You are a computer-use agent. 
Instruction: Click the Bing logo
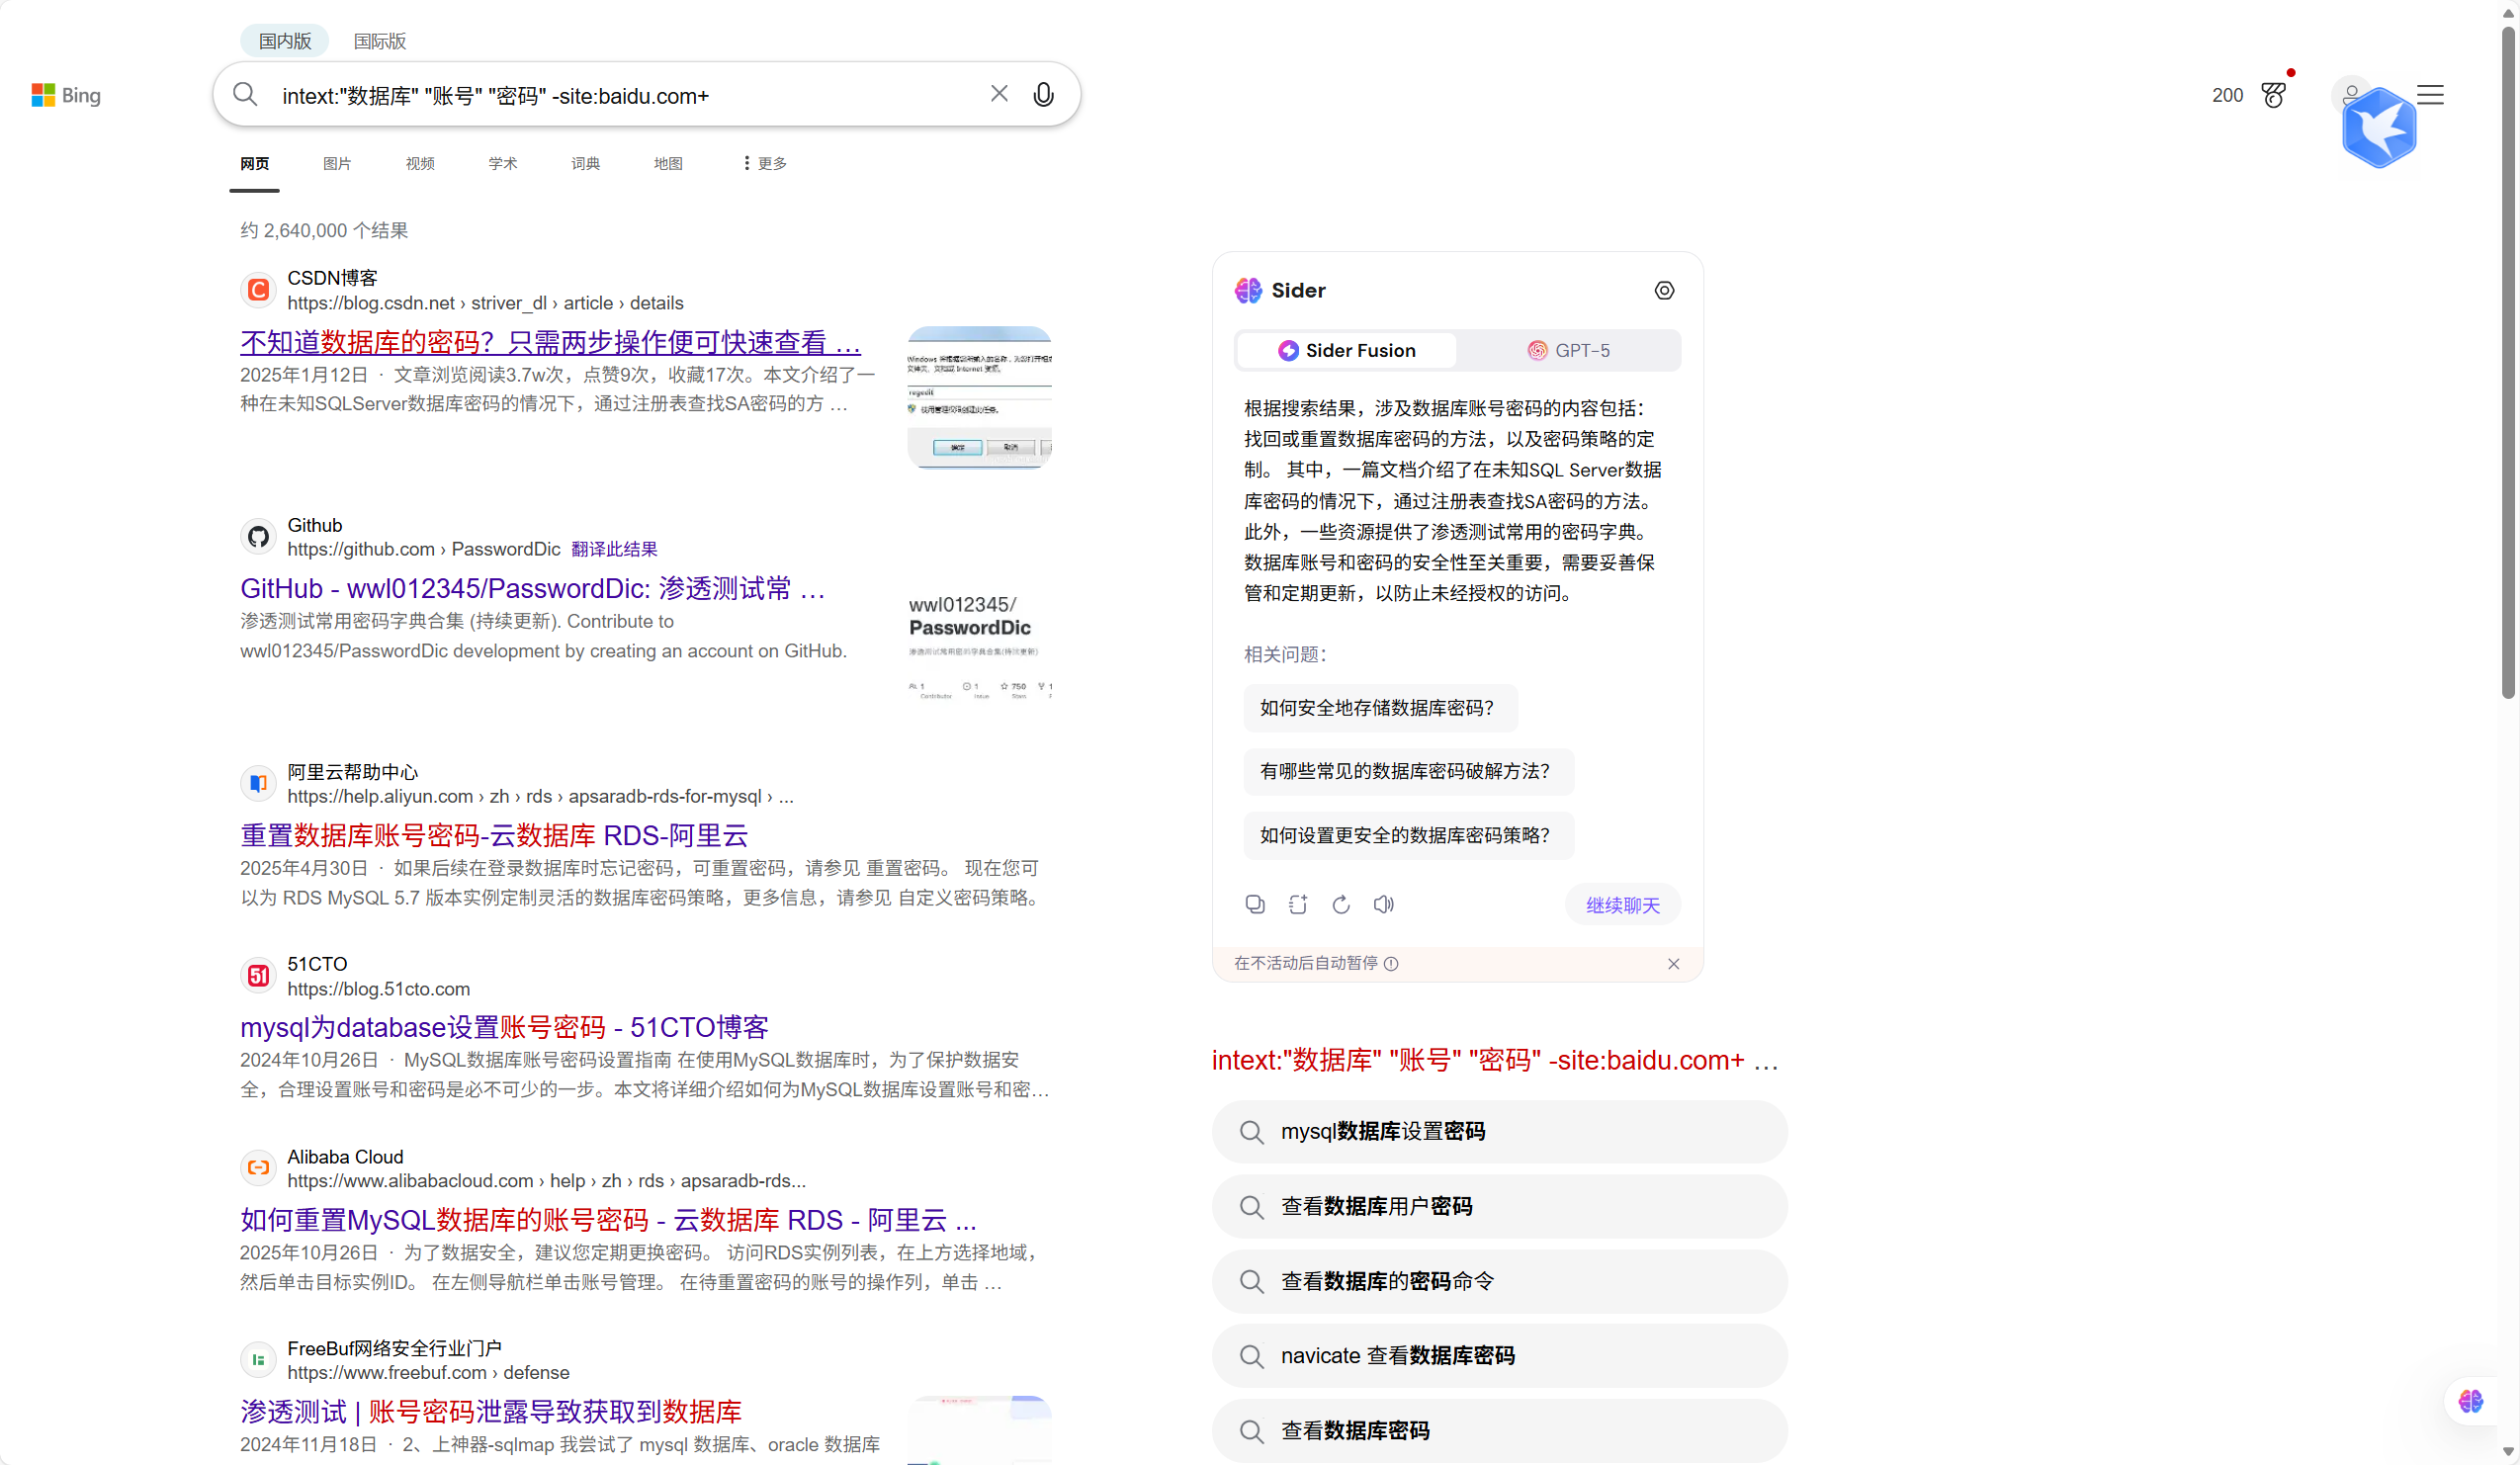(x=64, y=95)
